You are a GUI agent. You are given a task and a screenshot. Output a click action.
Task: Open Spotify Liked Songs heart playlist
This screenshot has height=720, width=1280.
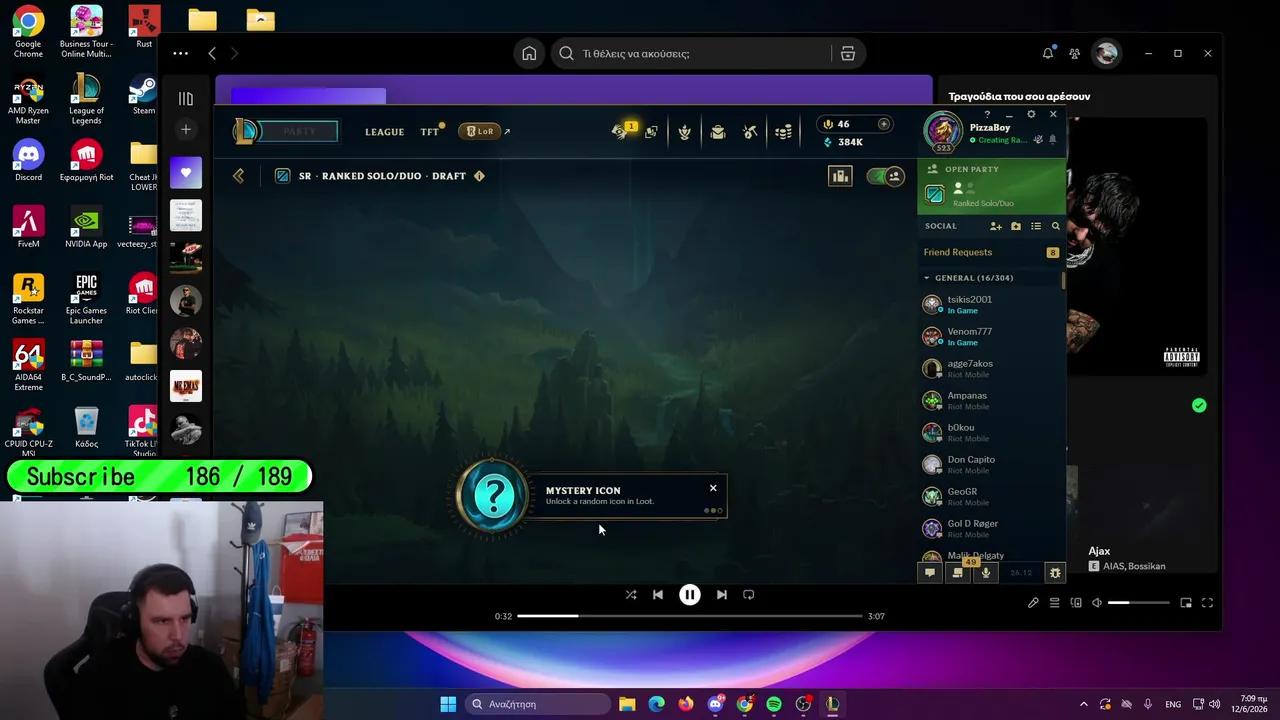click(x=185, y=173)
